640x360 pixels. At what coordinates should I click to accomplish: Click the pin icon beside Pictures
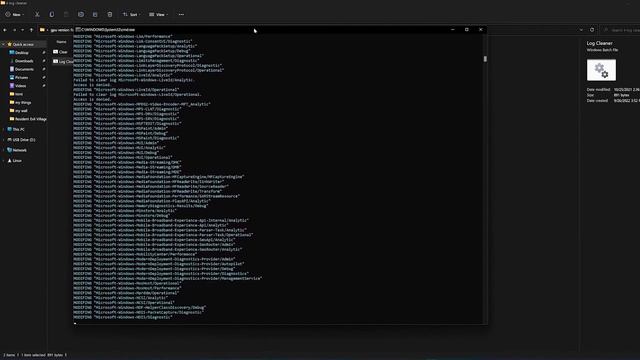tap(44, 78)
